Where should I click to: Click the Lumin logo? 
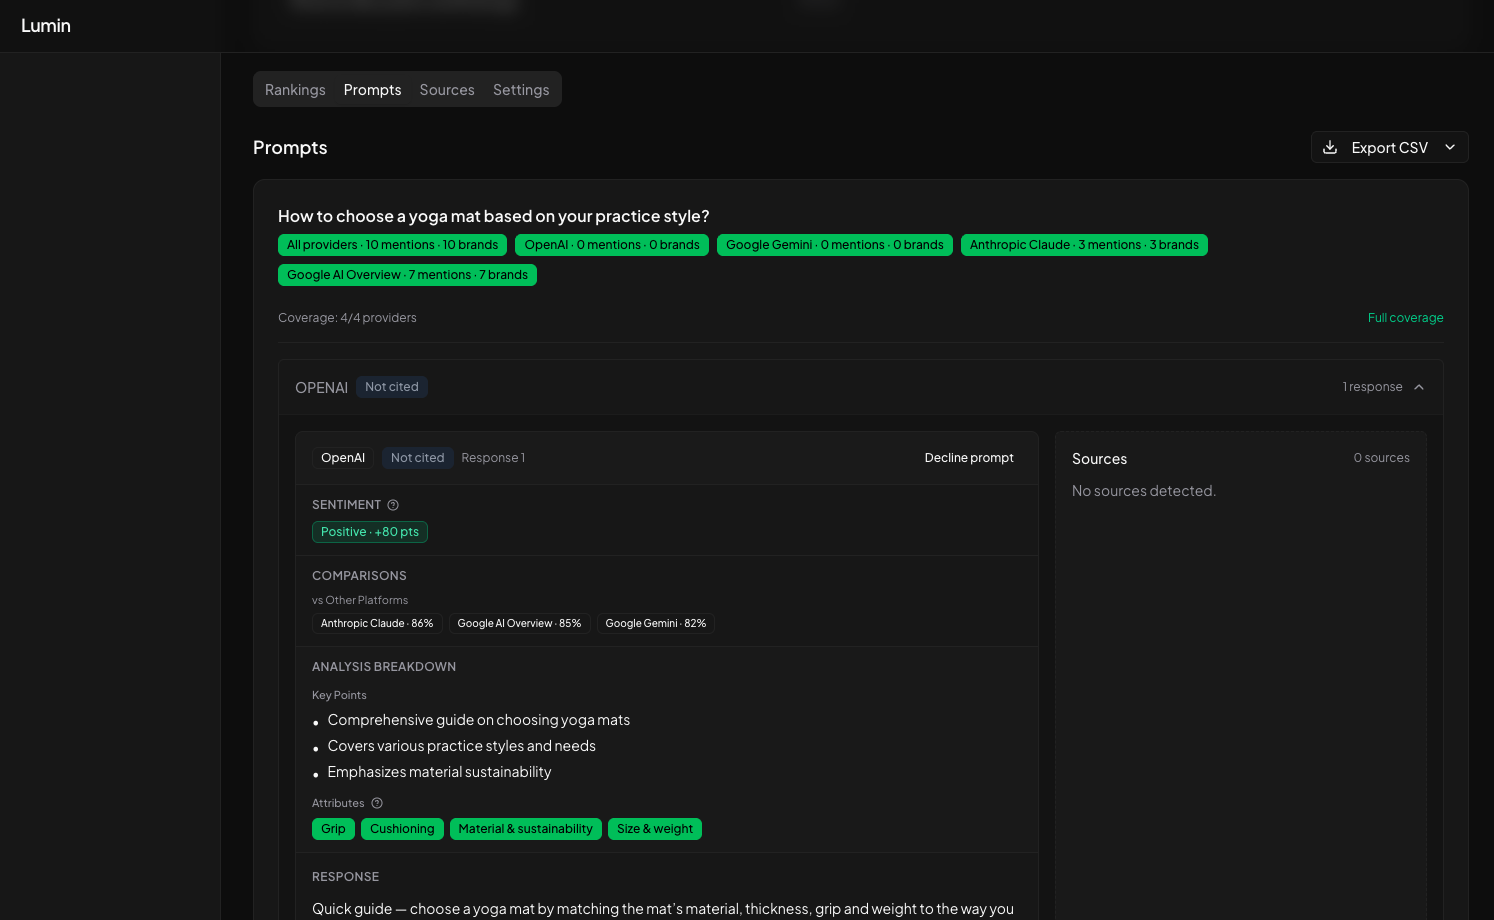pyautogui.click(x=46, y=26)
